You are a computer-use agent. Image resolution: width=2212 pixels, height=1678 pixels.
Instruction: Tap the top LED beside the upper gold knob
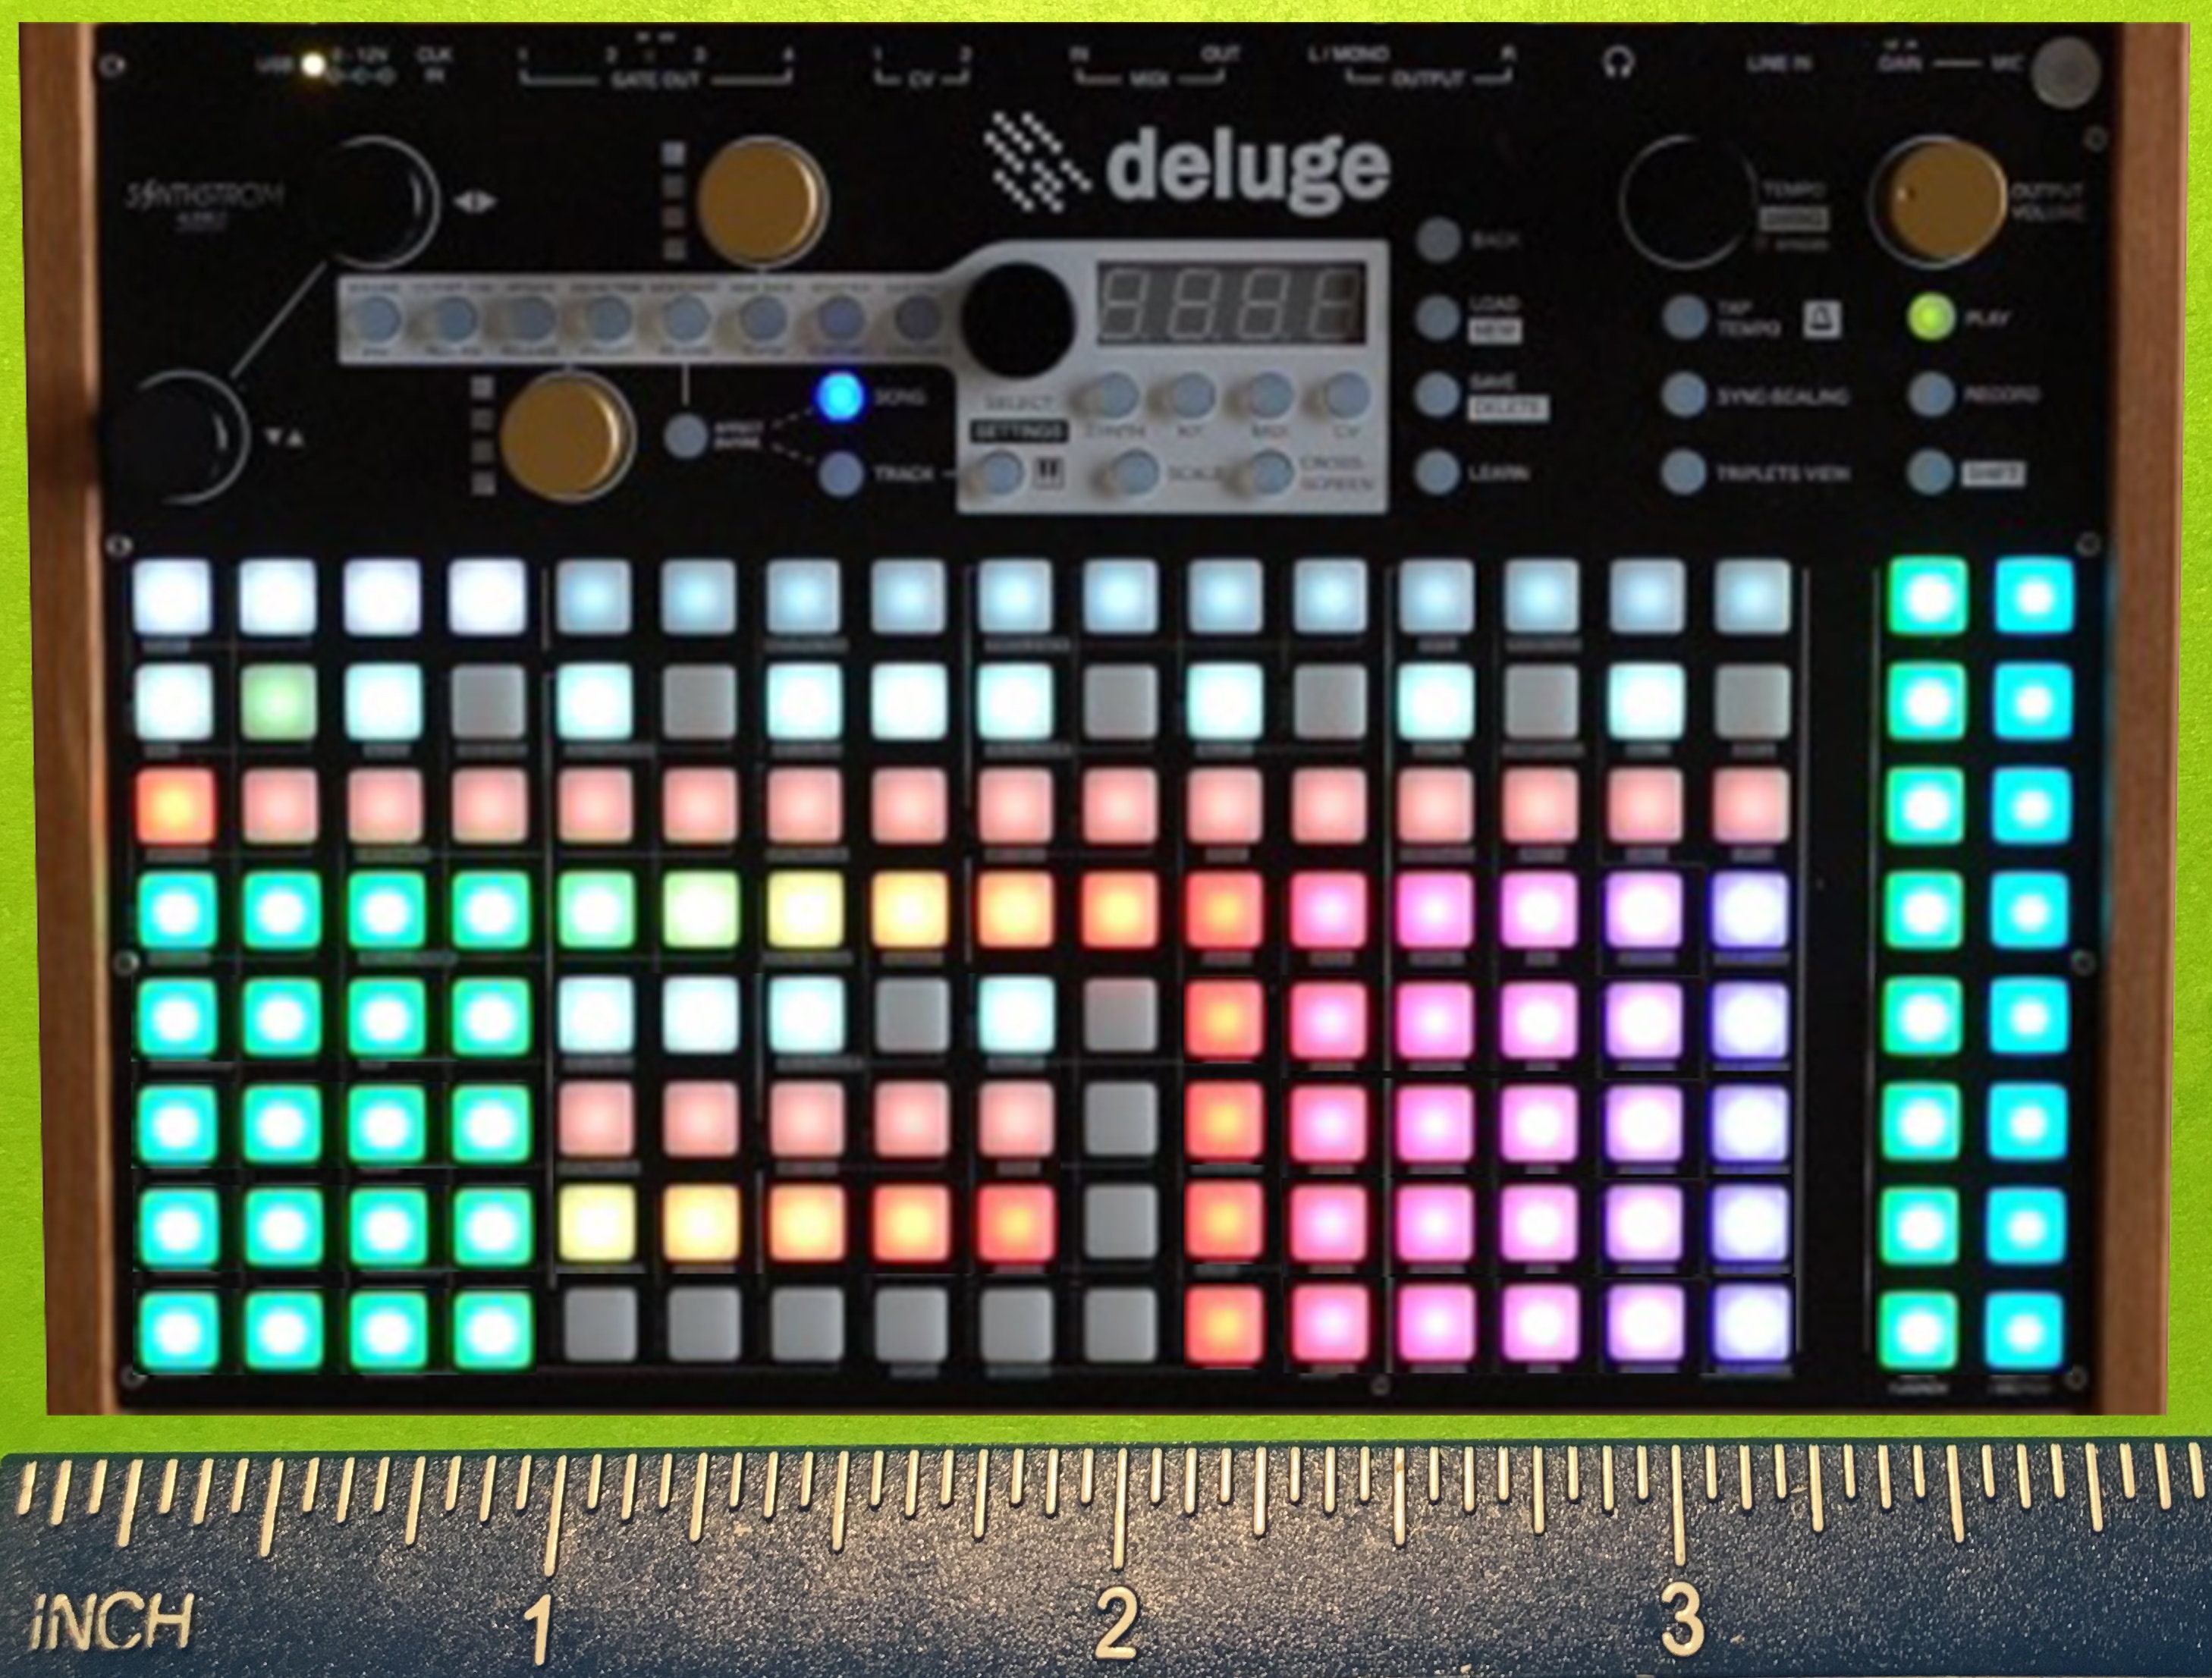point(674,154)
